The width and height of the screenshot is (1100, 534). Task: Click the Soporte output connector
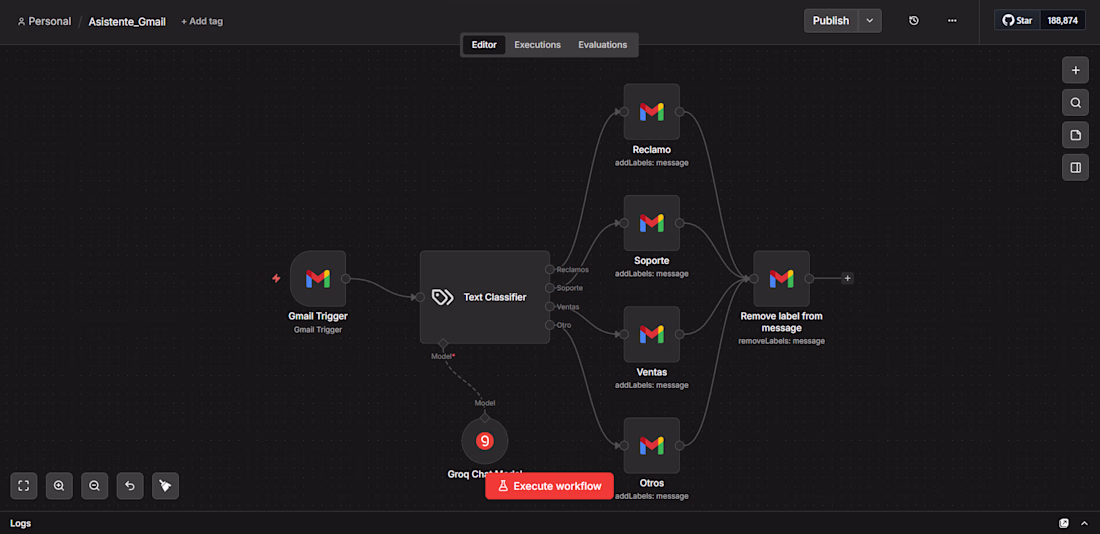click(x=549, y=288)
